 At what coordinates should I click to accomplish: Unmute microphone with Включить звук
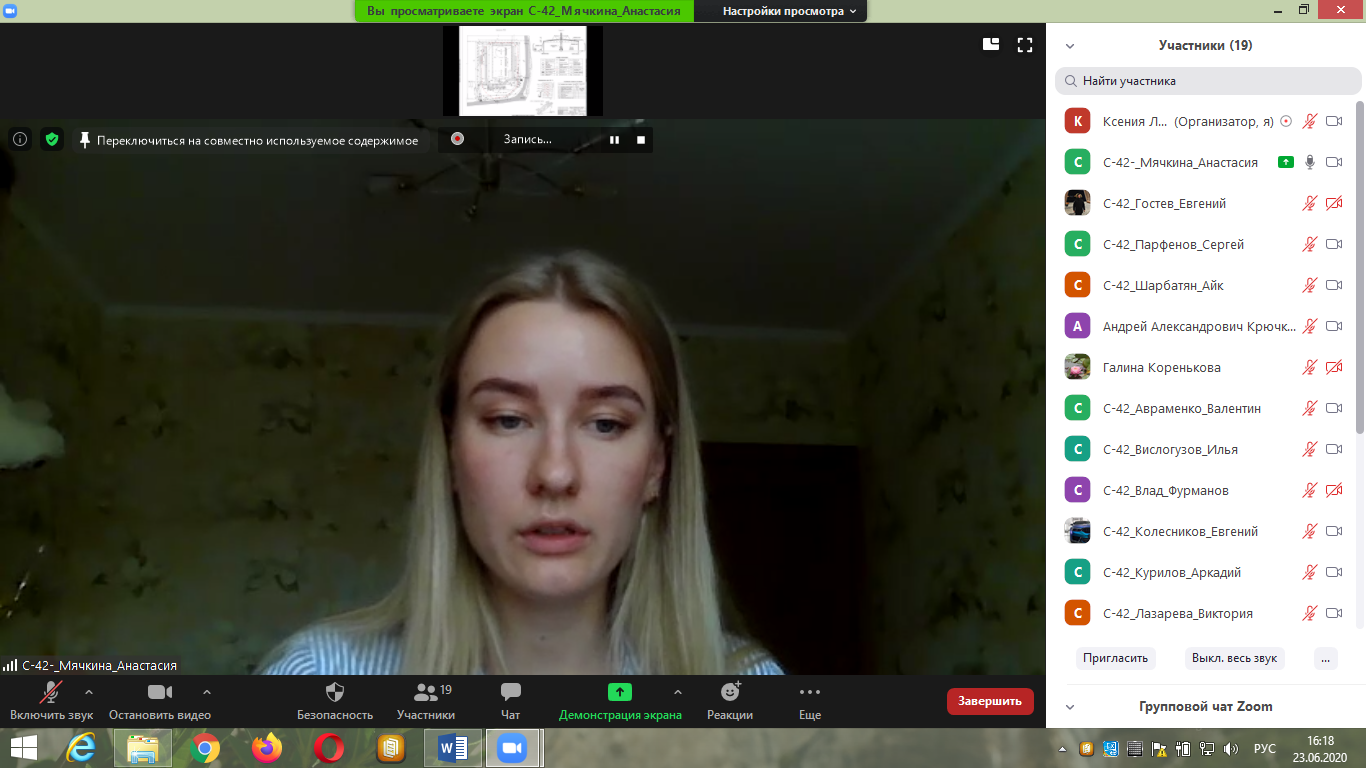(x=51, y=701)
